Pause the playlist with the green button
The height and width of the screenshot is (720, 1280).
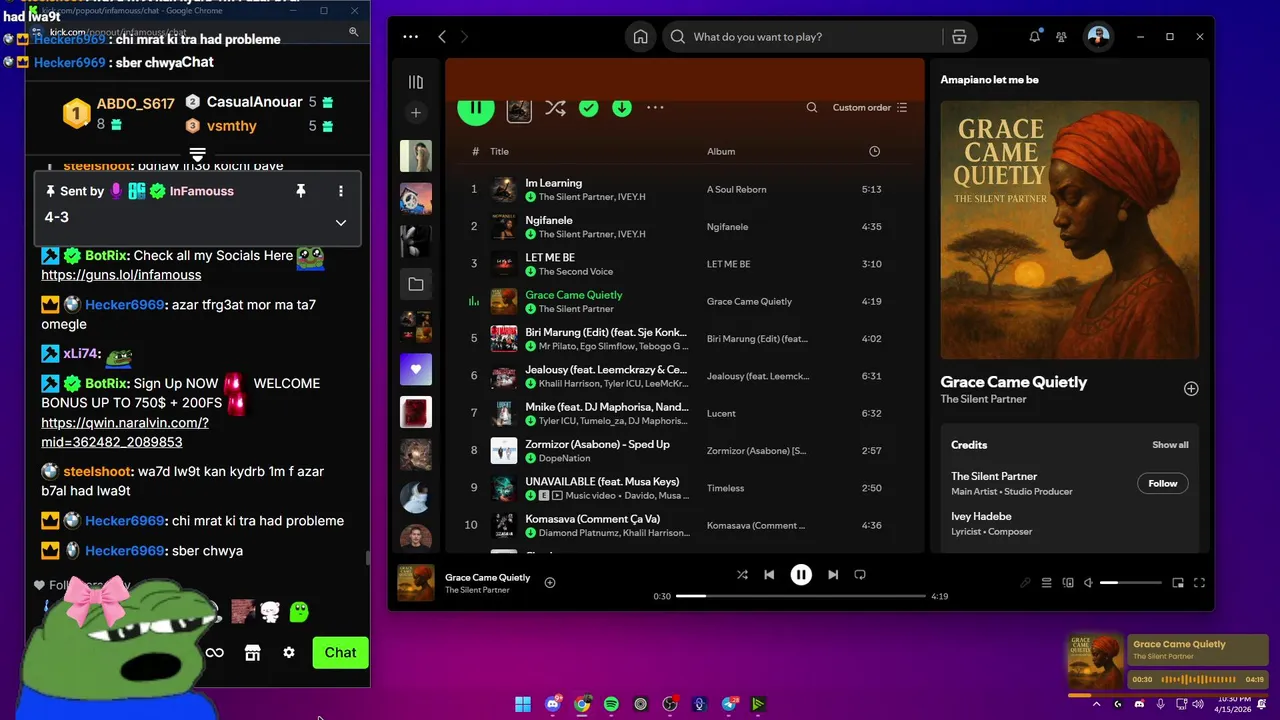[476, 107]
